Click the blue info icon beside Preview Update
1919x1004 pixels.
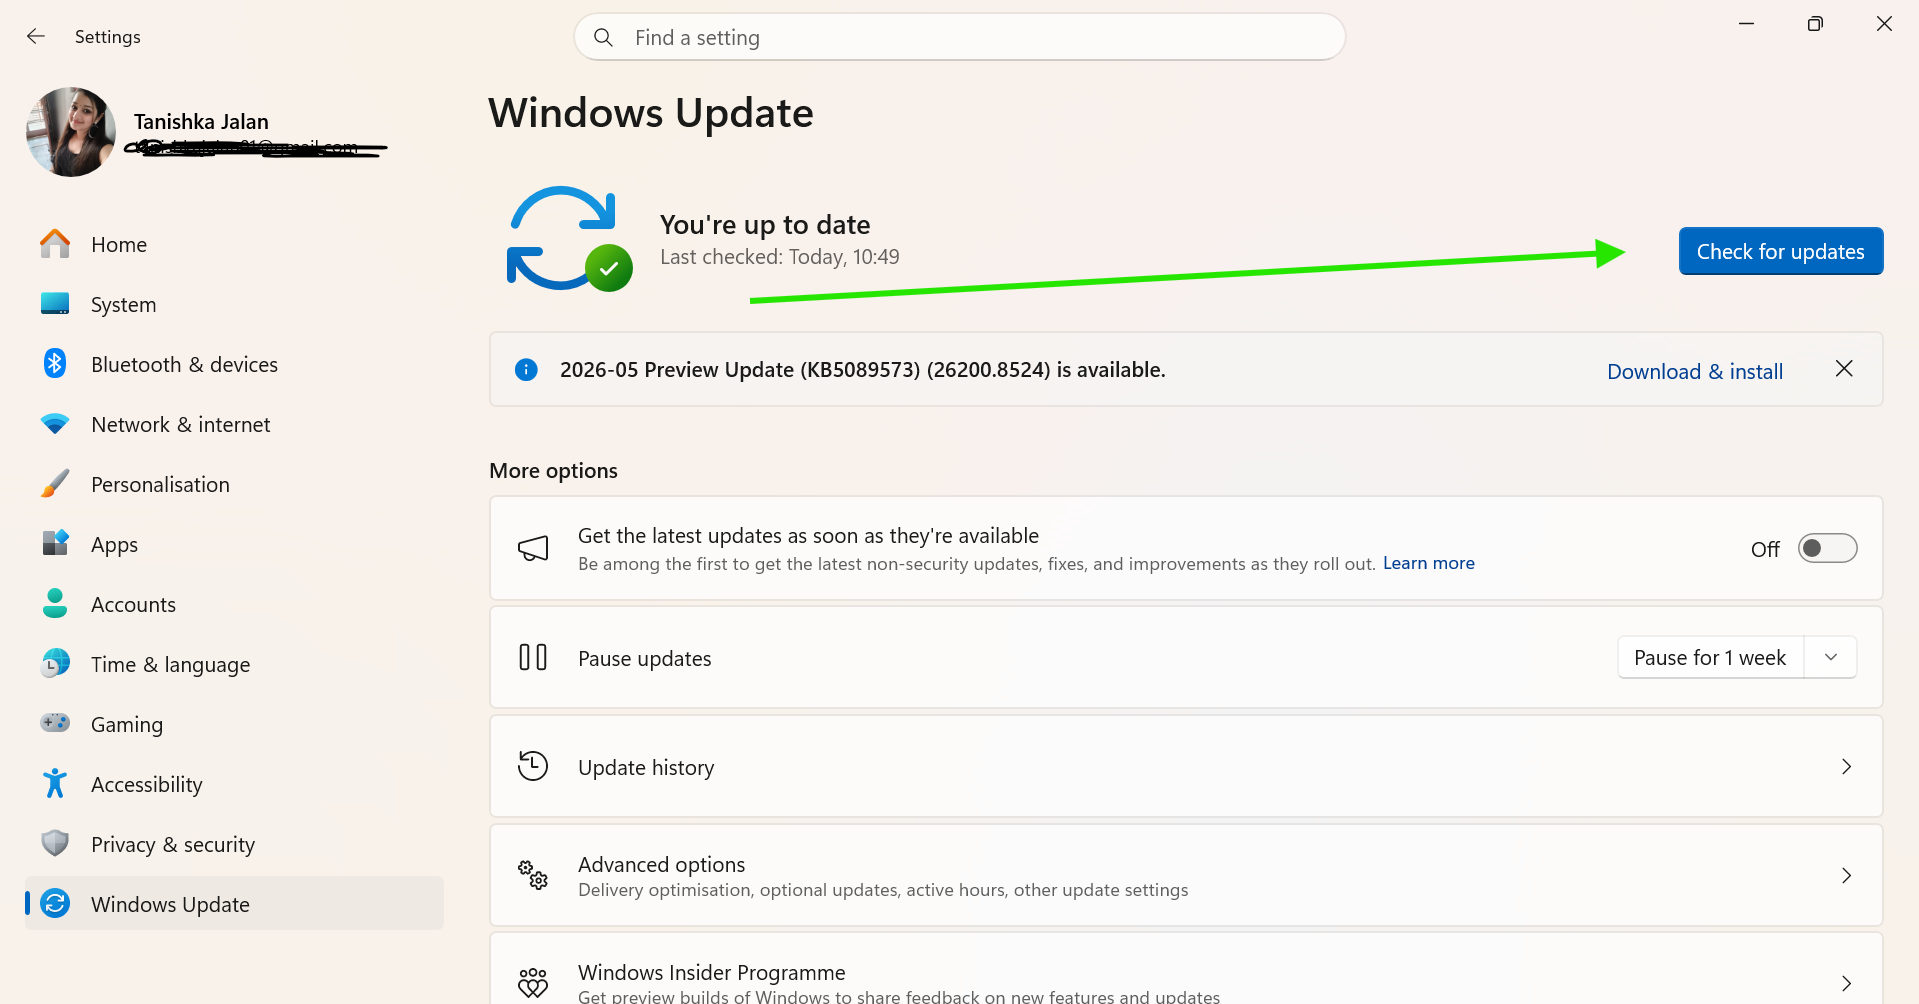pyautogui.click(x=526, y=370)
